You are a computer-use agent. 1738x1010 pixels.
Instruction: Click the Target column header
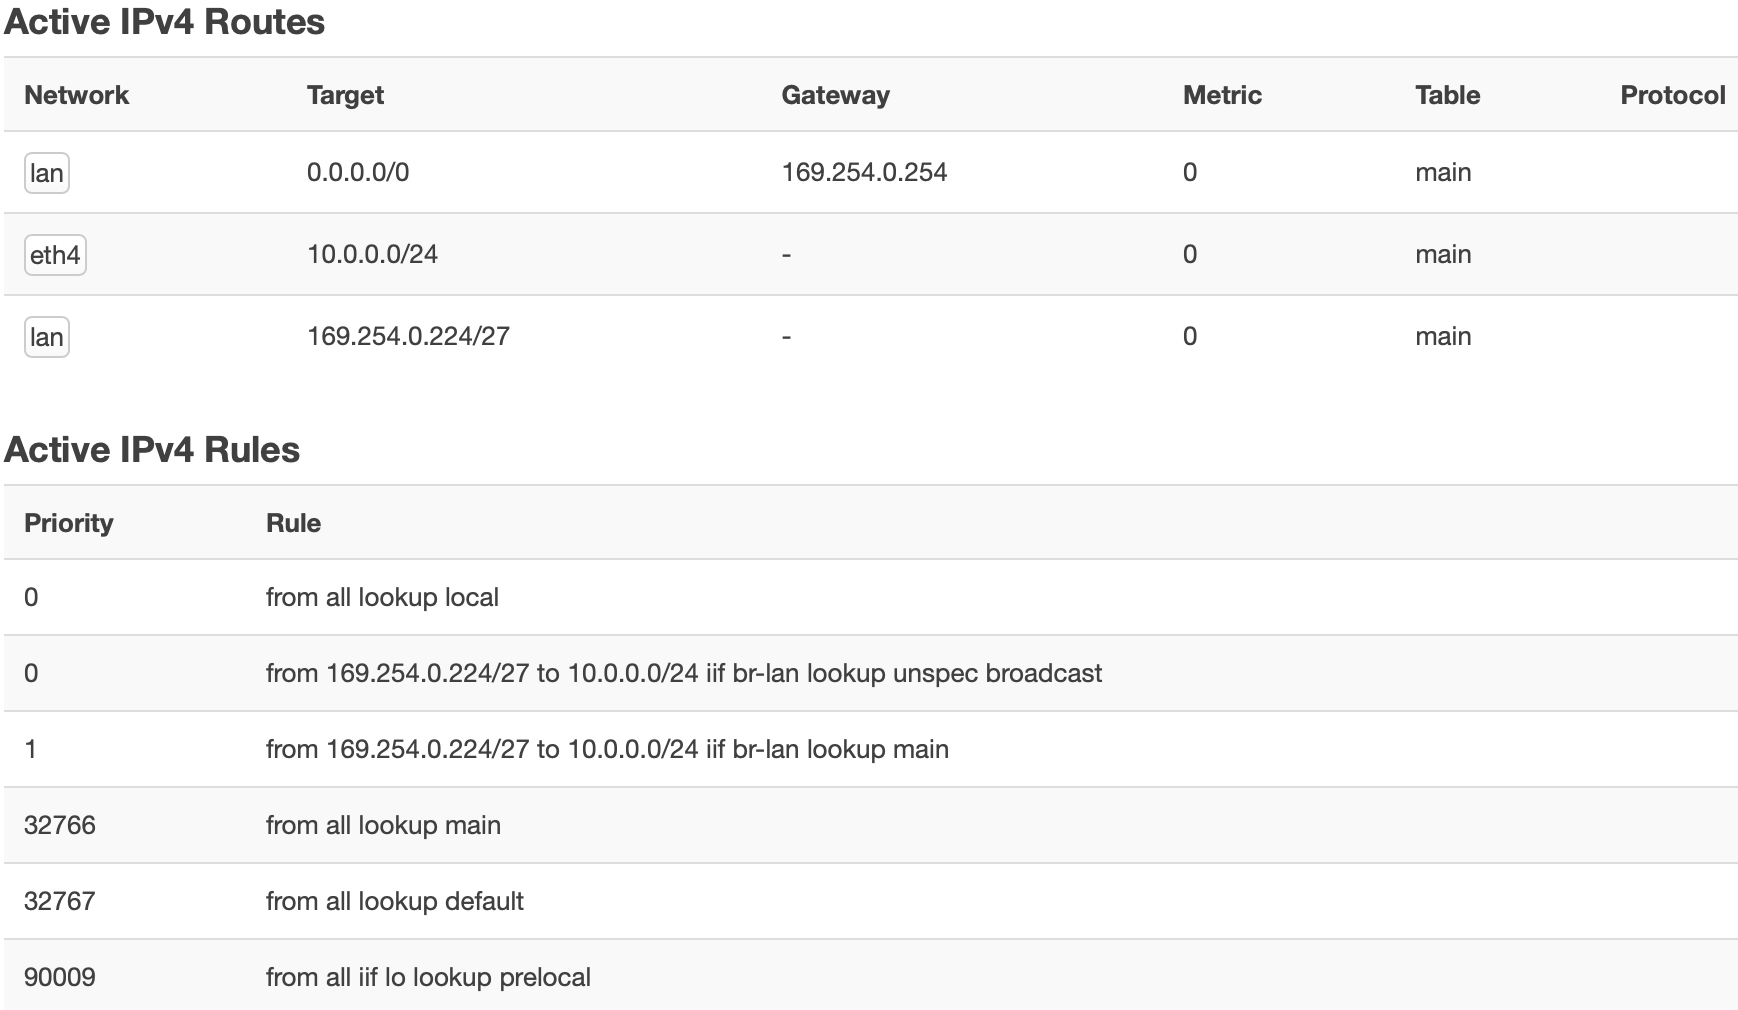point(345,95)
